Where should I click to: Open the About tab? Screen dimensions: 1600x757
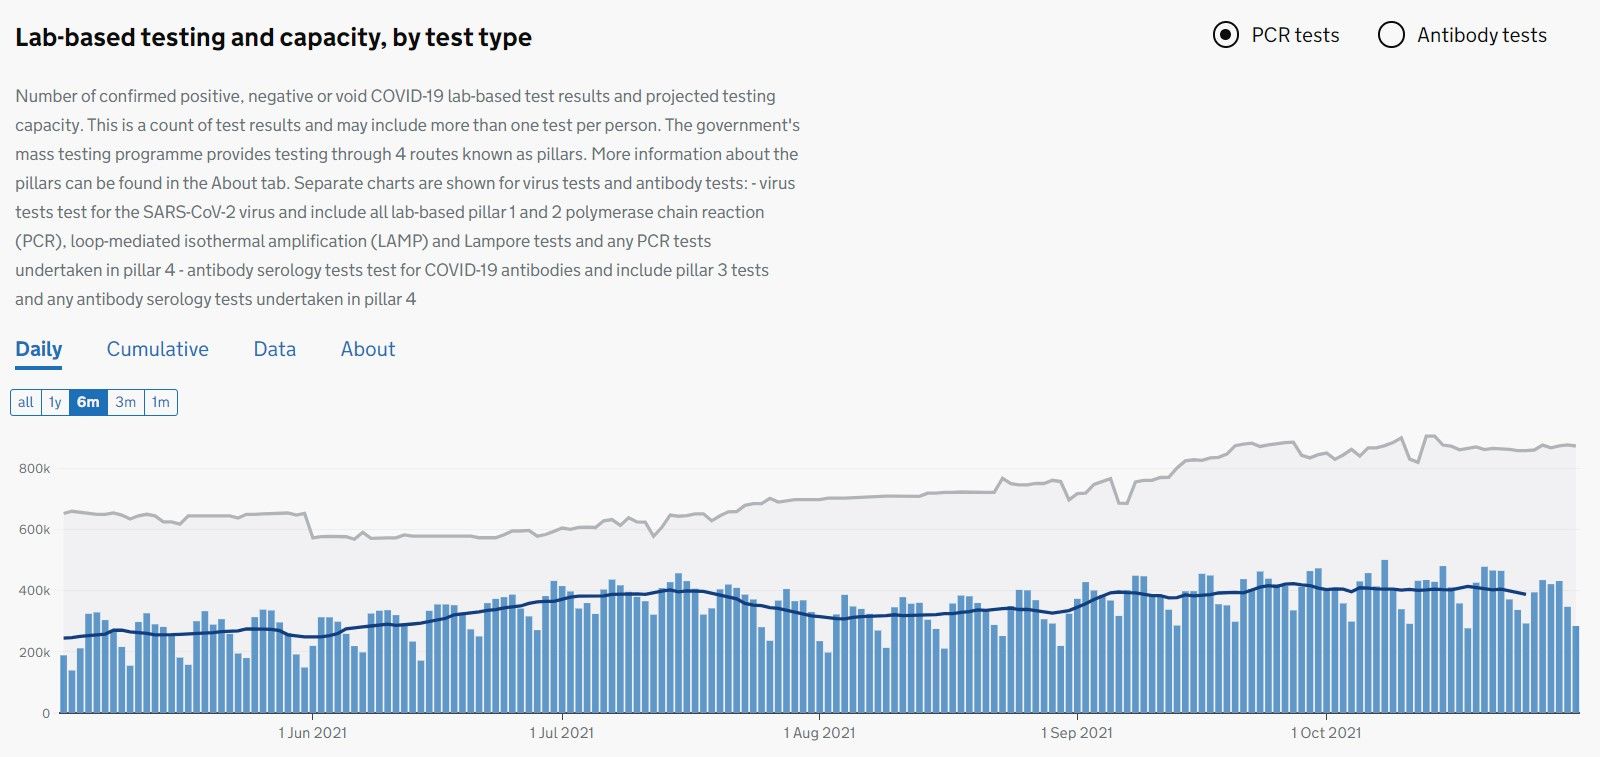368,349
